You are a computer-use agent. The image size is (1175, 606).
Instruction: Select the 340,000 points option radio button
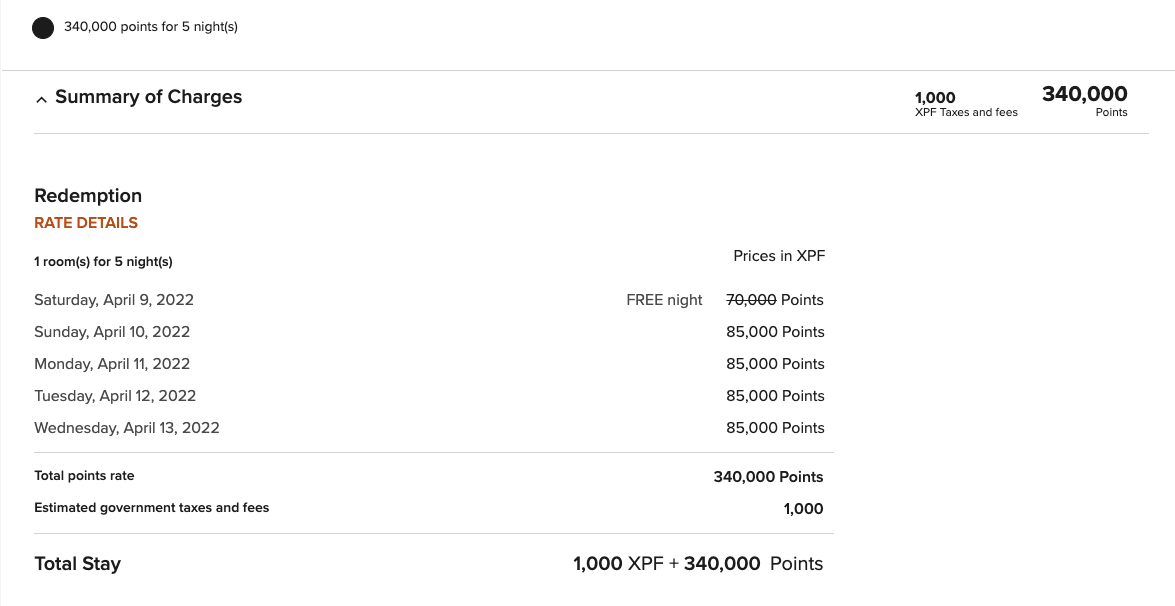point(43,27)
